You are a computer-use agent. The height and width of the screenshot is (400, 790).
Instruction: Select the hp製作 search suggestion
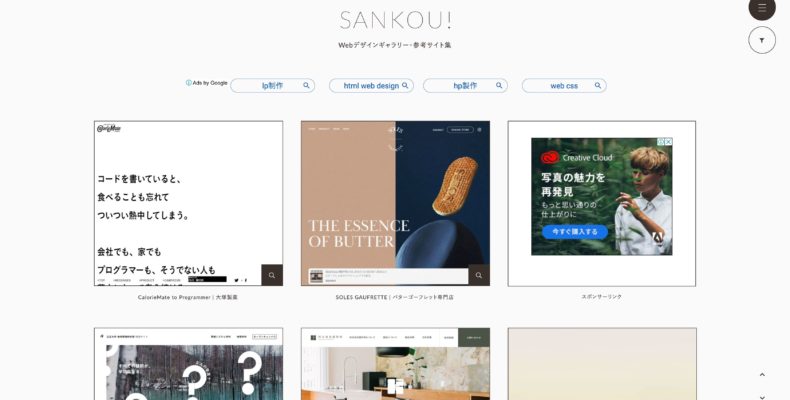(465, 86)
